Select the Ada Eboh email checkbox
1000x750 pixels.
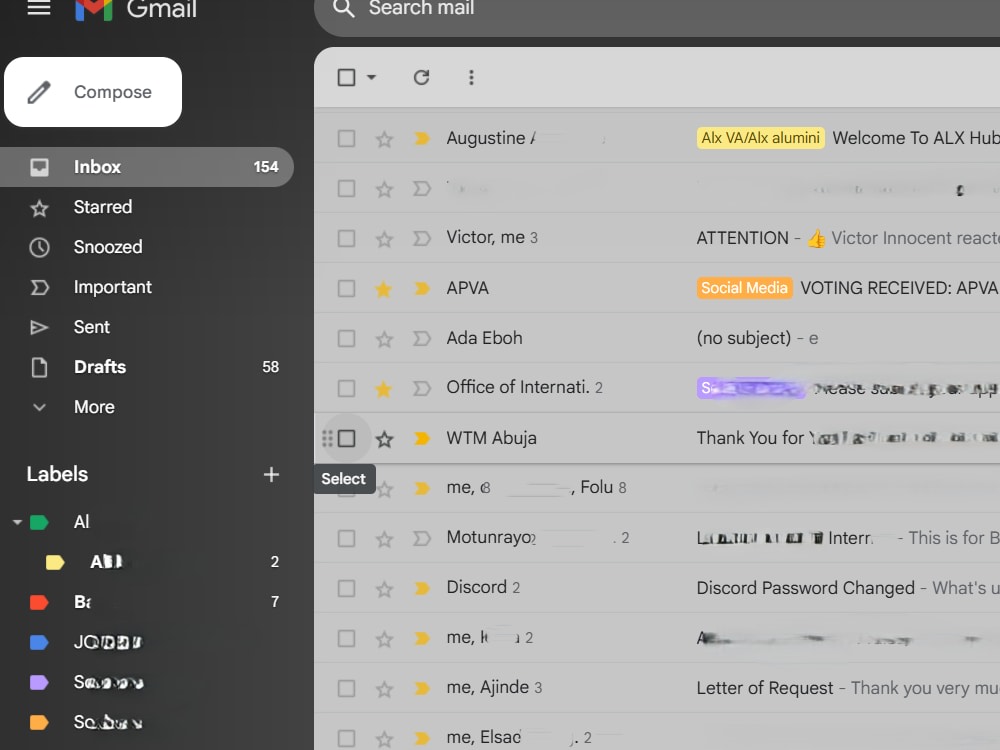pos(346,338)
